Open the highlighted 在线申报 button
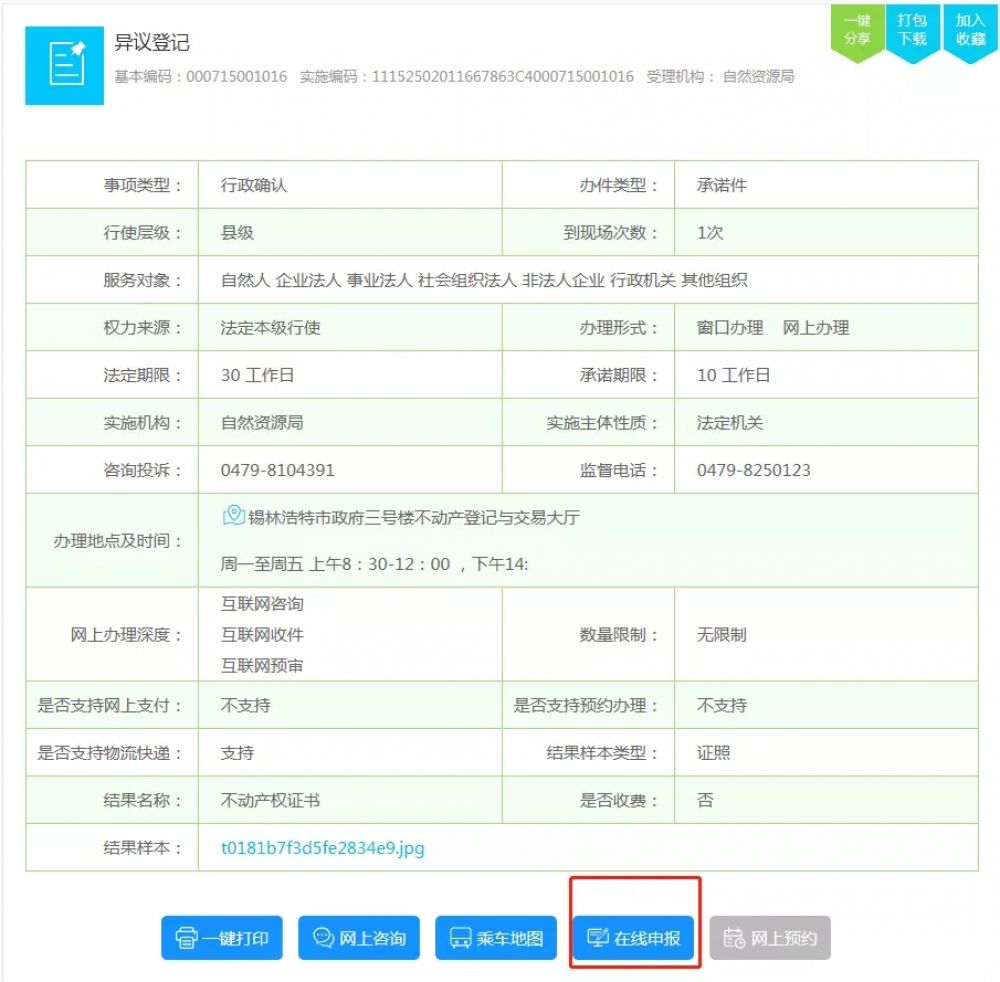Viewport: 1000px width, 982px height. [633, 938]
